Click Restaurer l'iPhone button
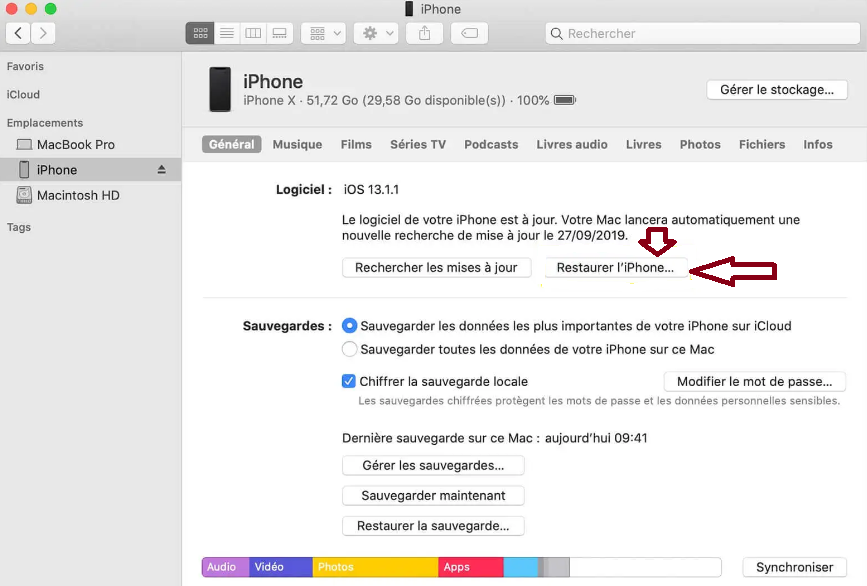This screenshot has width=867, height=586. point(615,268)
